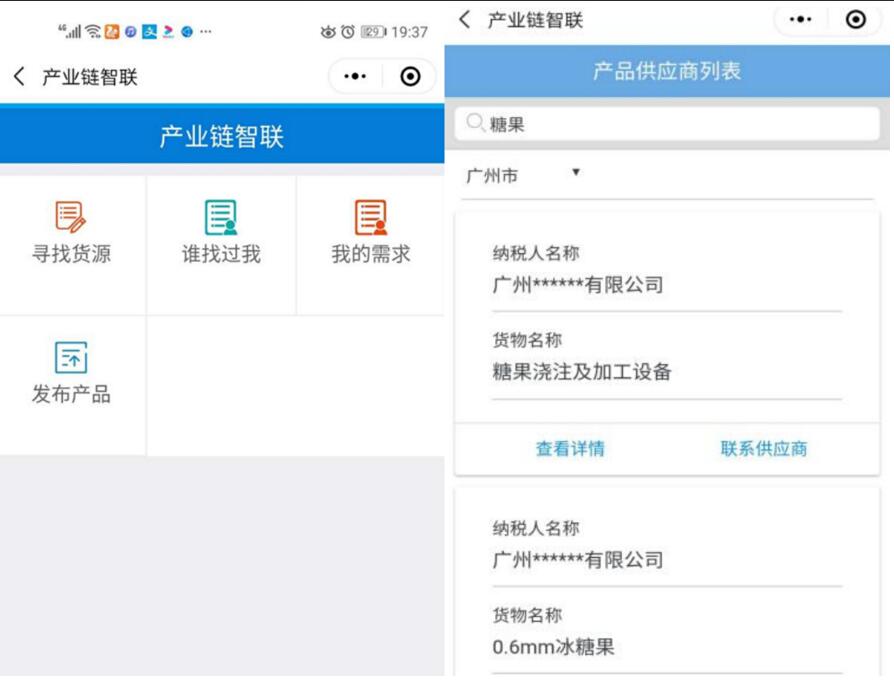
Task: Tap the blue 产品供应商列表 header bar
Action: (x=668, y=72)
